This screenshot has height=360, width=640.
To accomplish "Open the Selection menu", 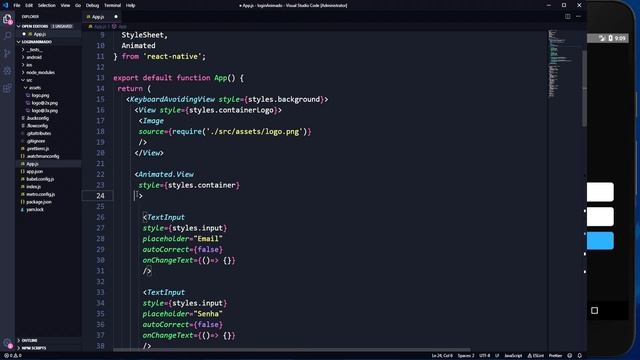I will click(47, 5).
